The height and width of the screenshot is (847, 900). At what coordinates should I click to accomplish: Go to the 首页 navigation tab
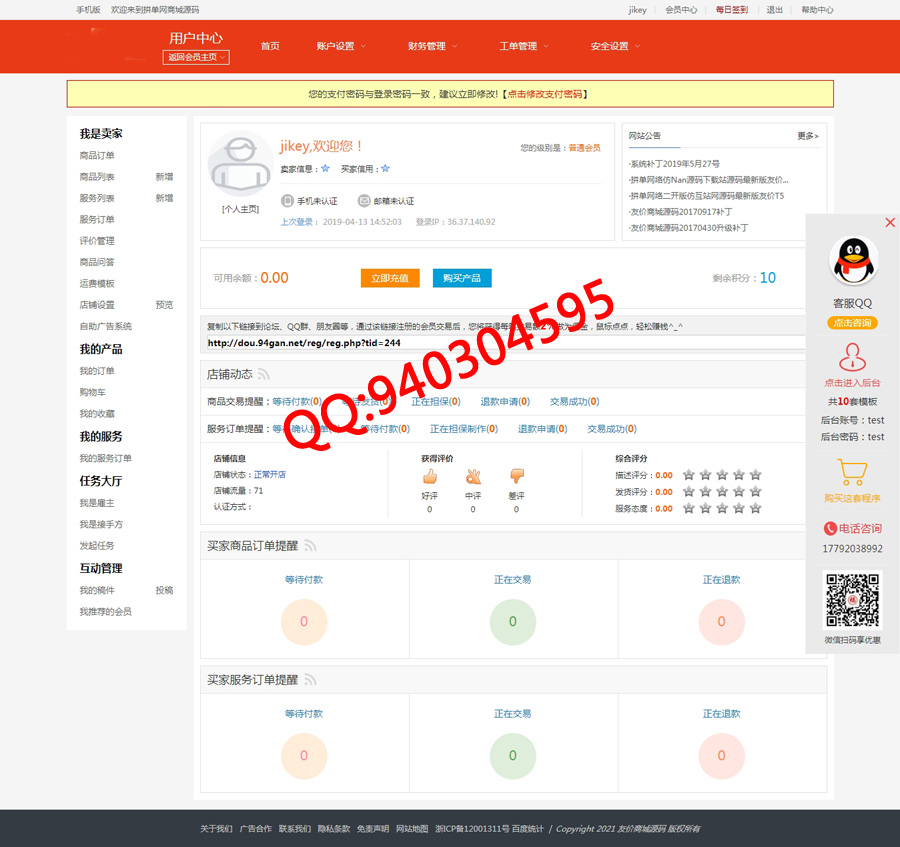tap(270, 46)
